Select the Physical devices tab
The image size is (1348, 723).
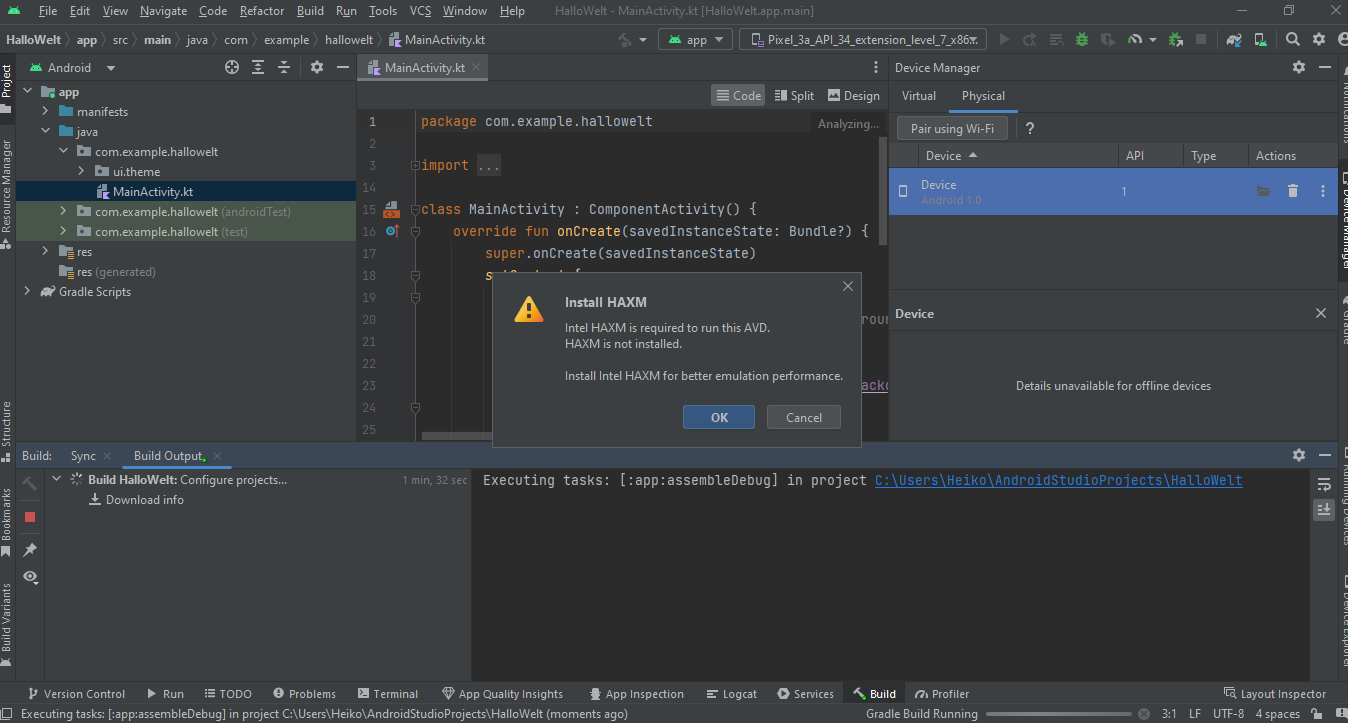pyautogui.click(x=983, y=96)
